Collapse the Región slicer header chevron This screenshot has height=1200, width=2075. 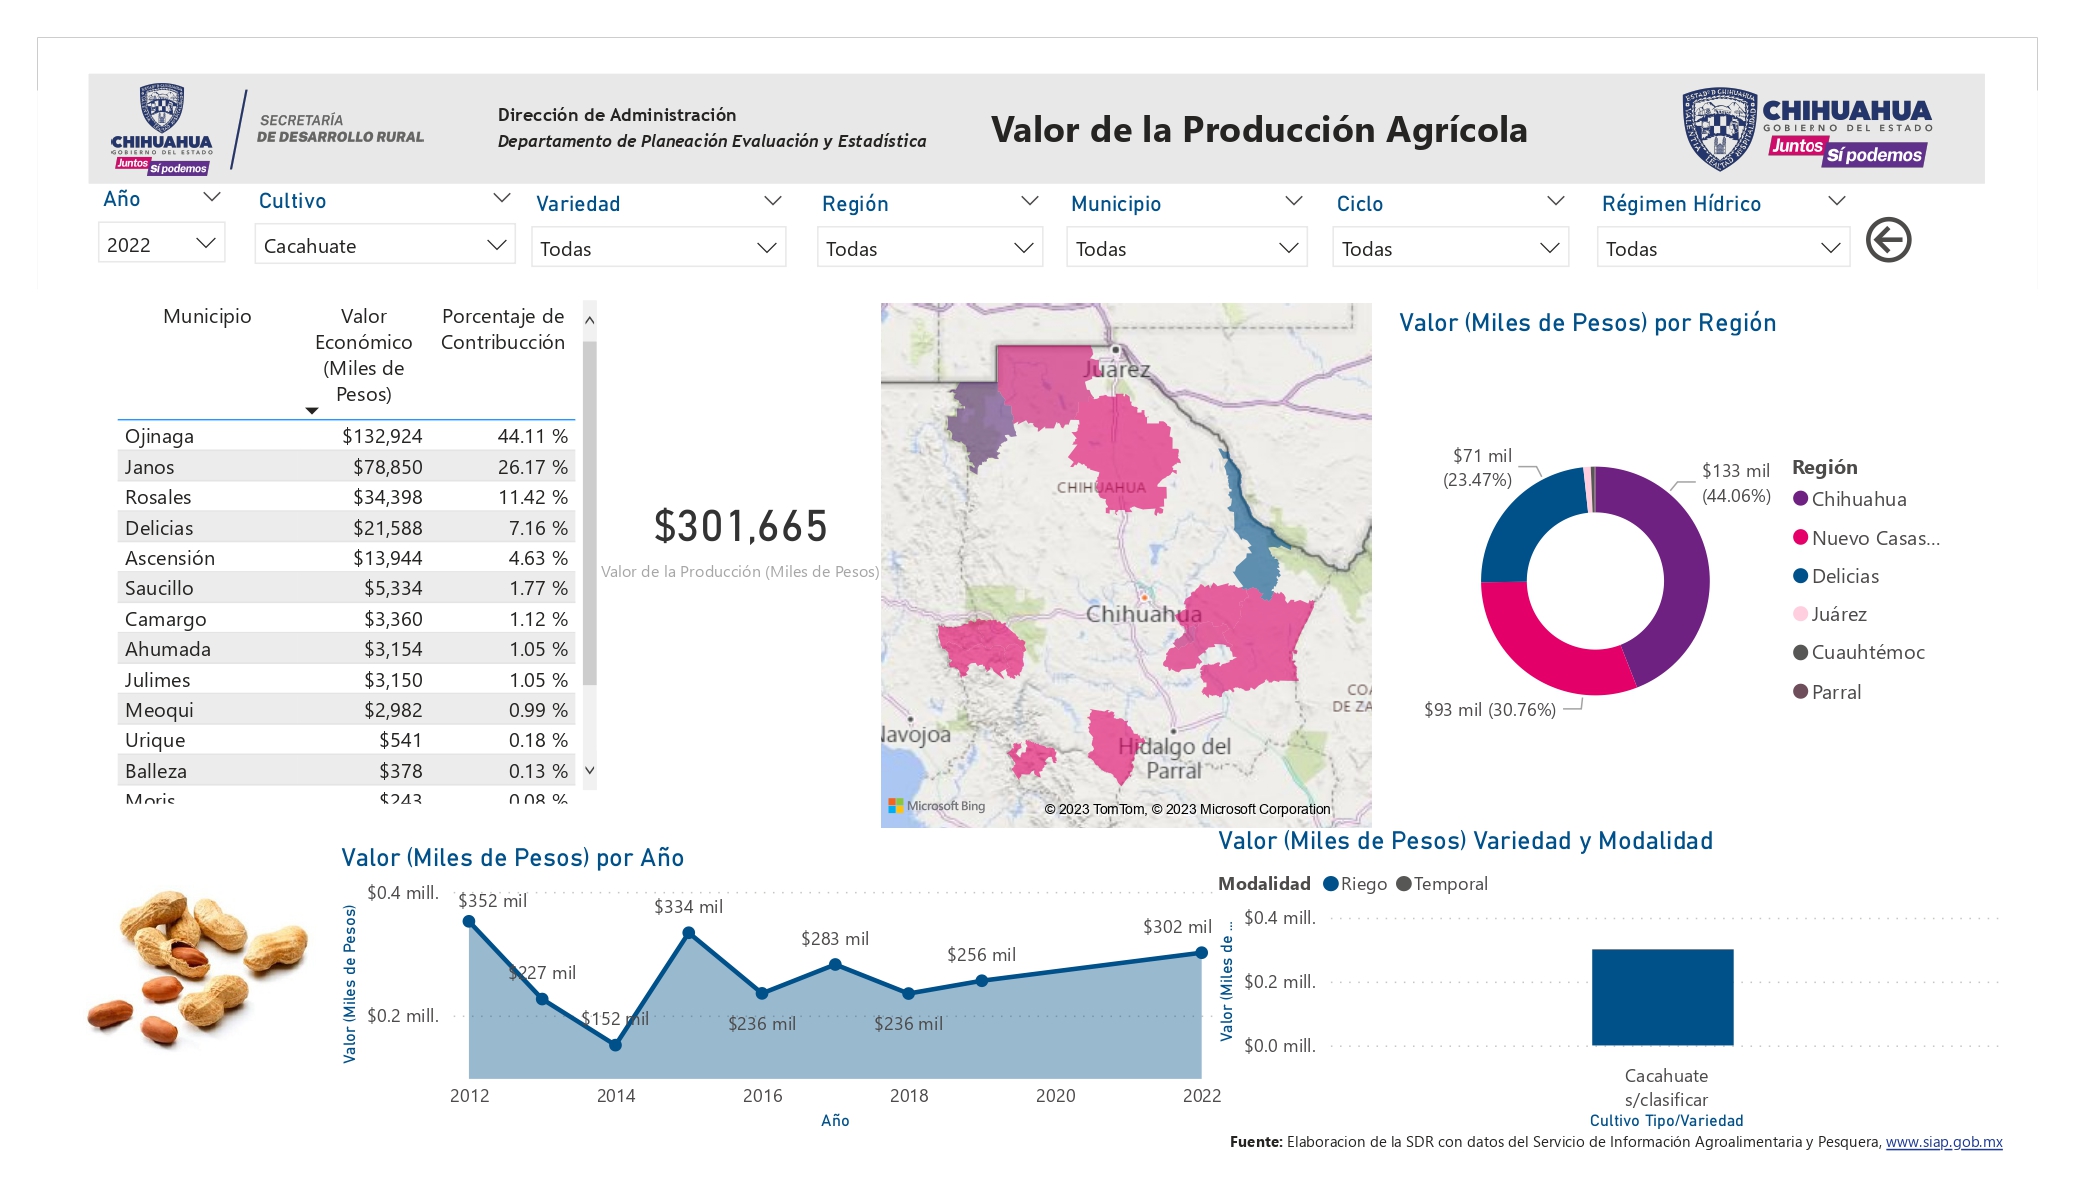pyautogui.click(x=1030, y=201)
